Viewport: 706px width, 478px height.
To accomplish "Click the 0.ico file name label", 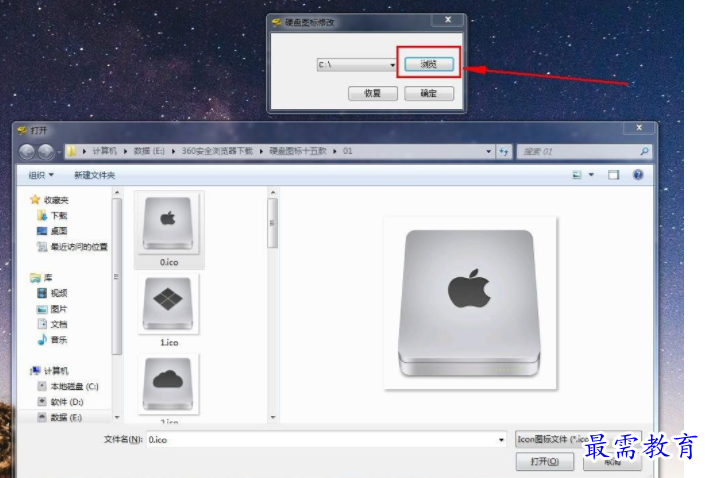I will 169,262.
